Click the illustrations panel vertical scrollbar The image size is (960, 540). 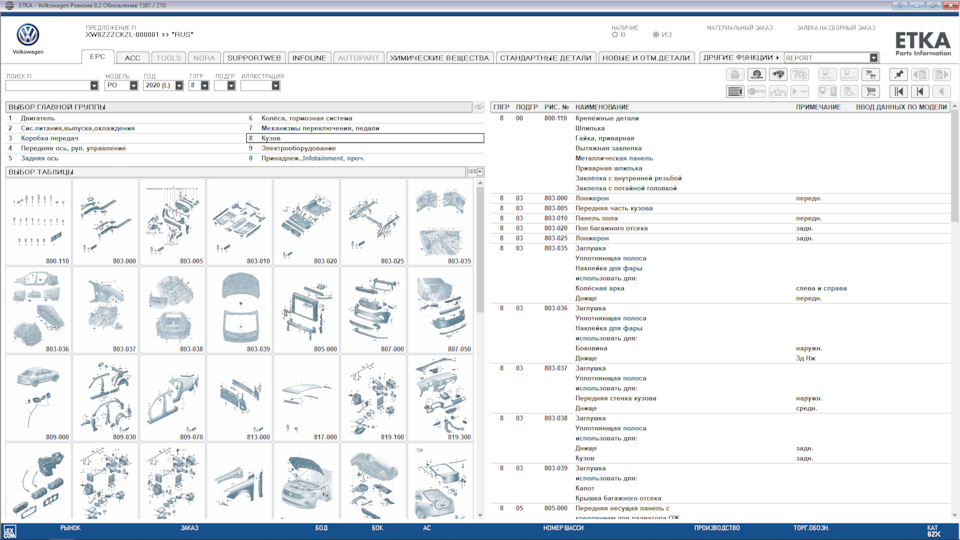(480, 300)
